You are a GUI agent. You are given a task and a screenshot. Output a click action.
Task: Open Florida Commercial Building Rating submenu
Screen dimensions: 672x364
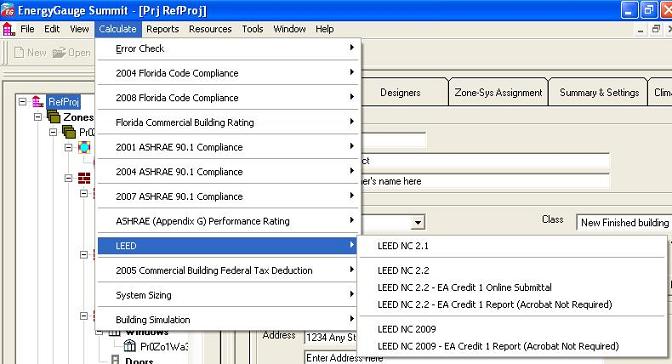[228, 123]
